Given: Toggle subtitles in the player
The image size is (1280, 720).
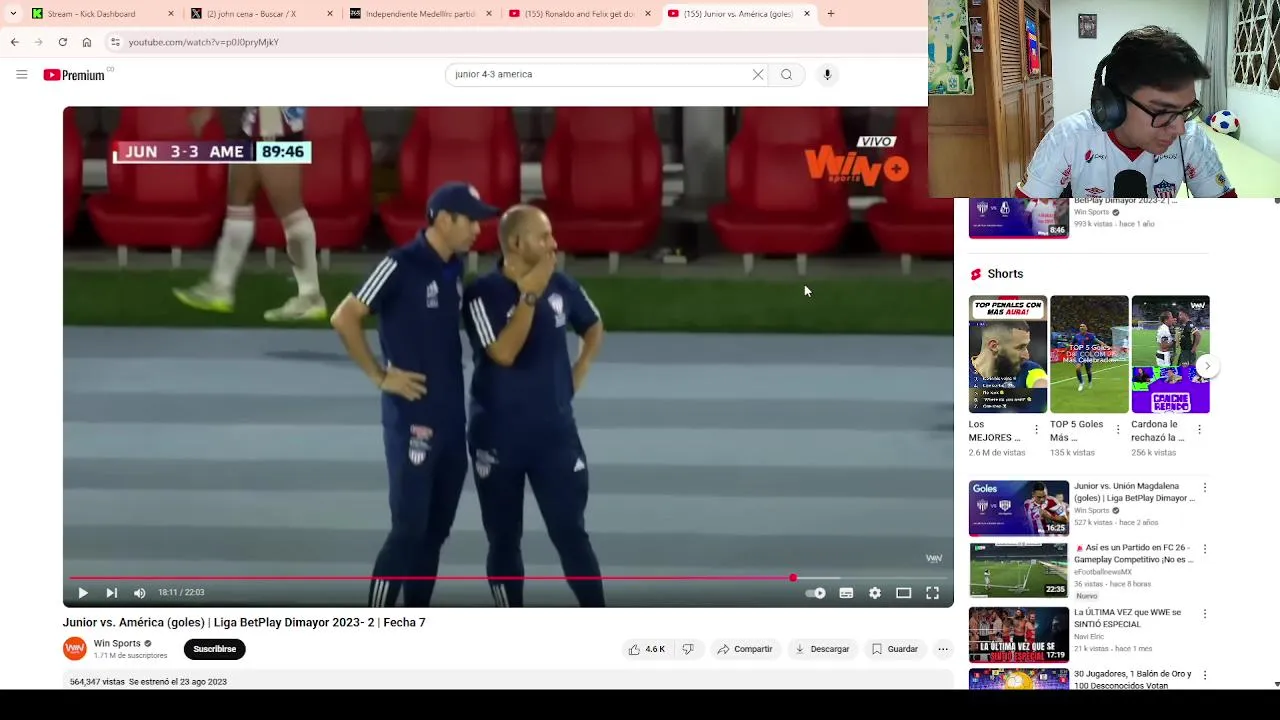Looking at the screenshot, I should pos(846,593).
